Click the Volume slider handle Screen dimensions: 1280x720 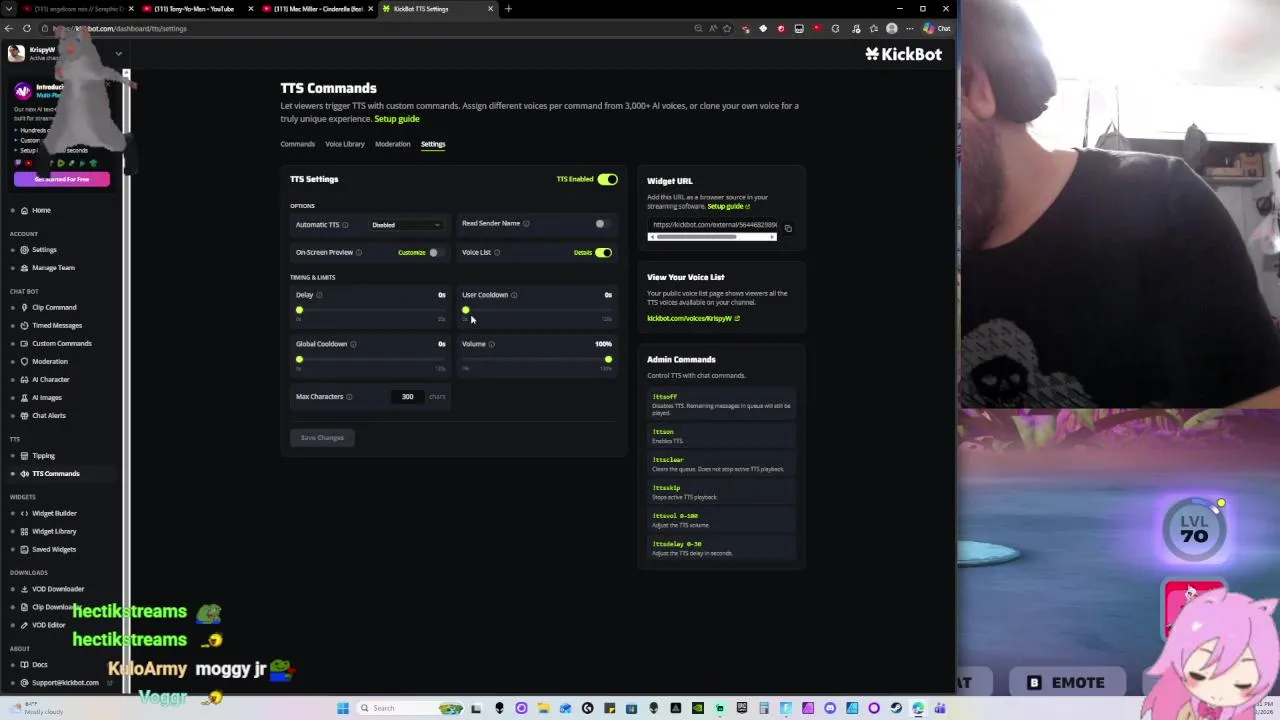[608, 359]
